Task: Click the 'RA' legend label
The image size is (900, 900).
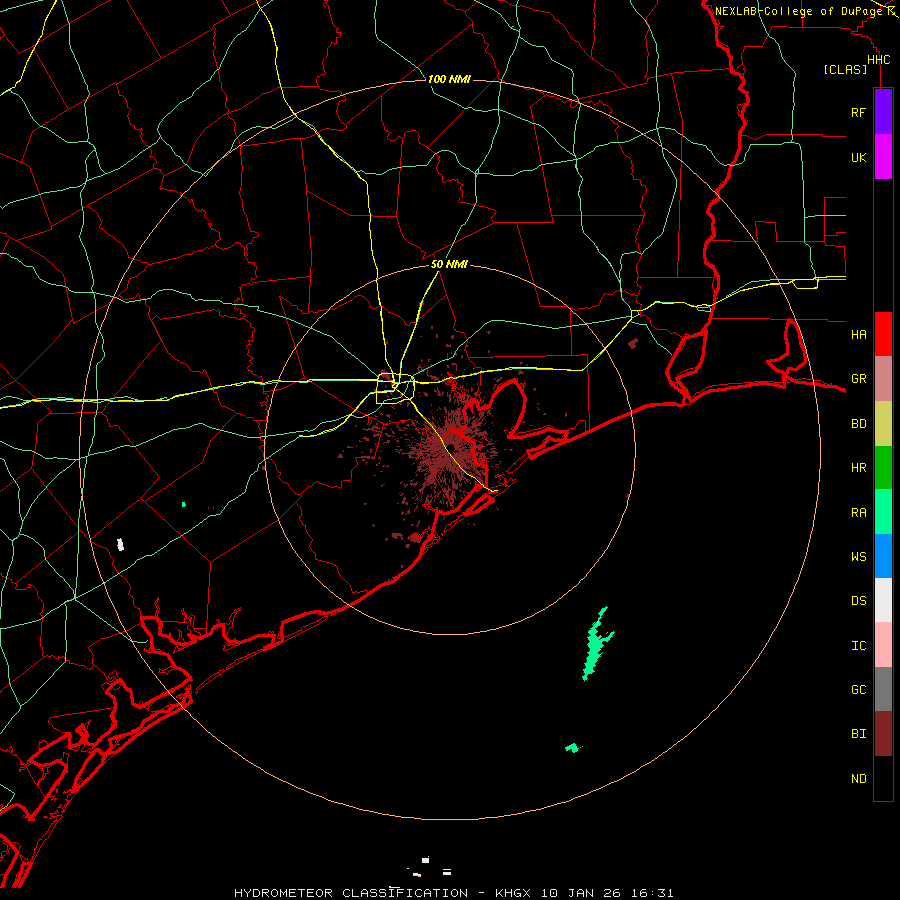Action: click(x=858, y=513)
